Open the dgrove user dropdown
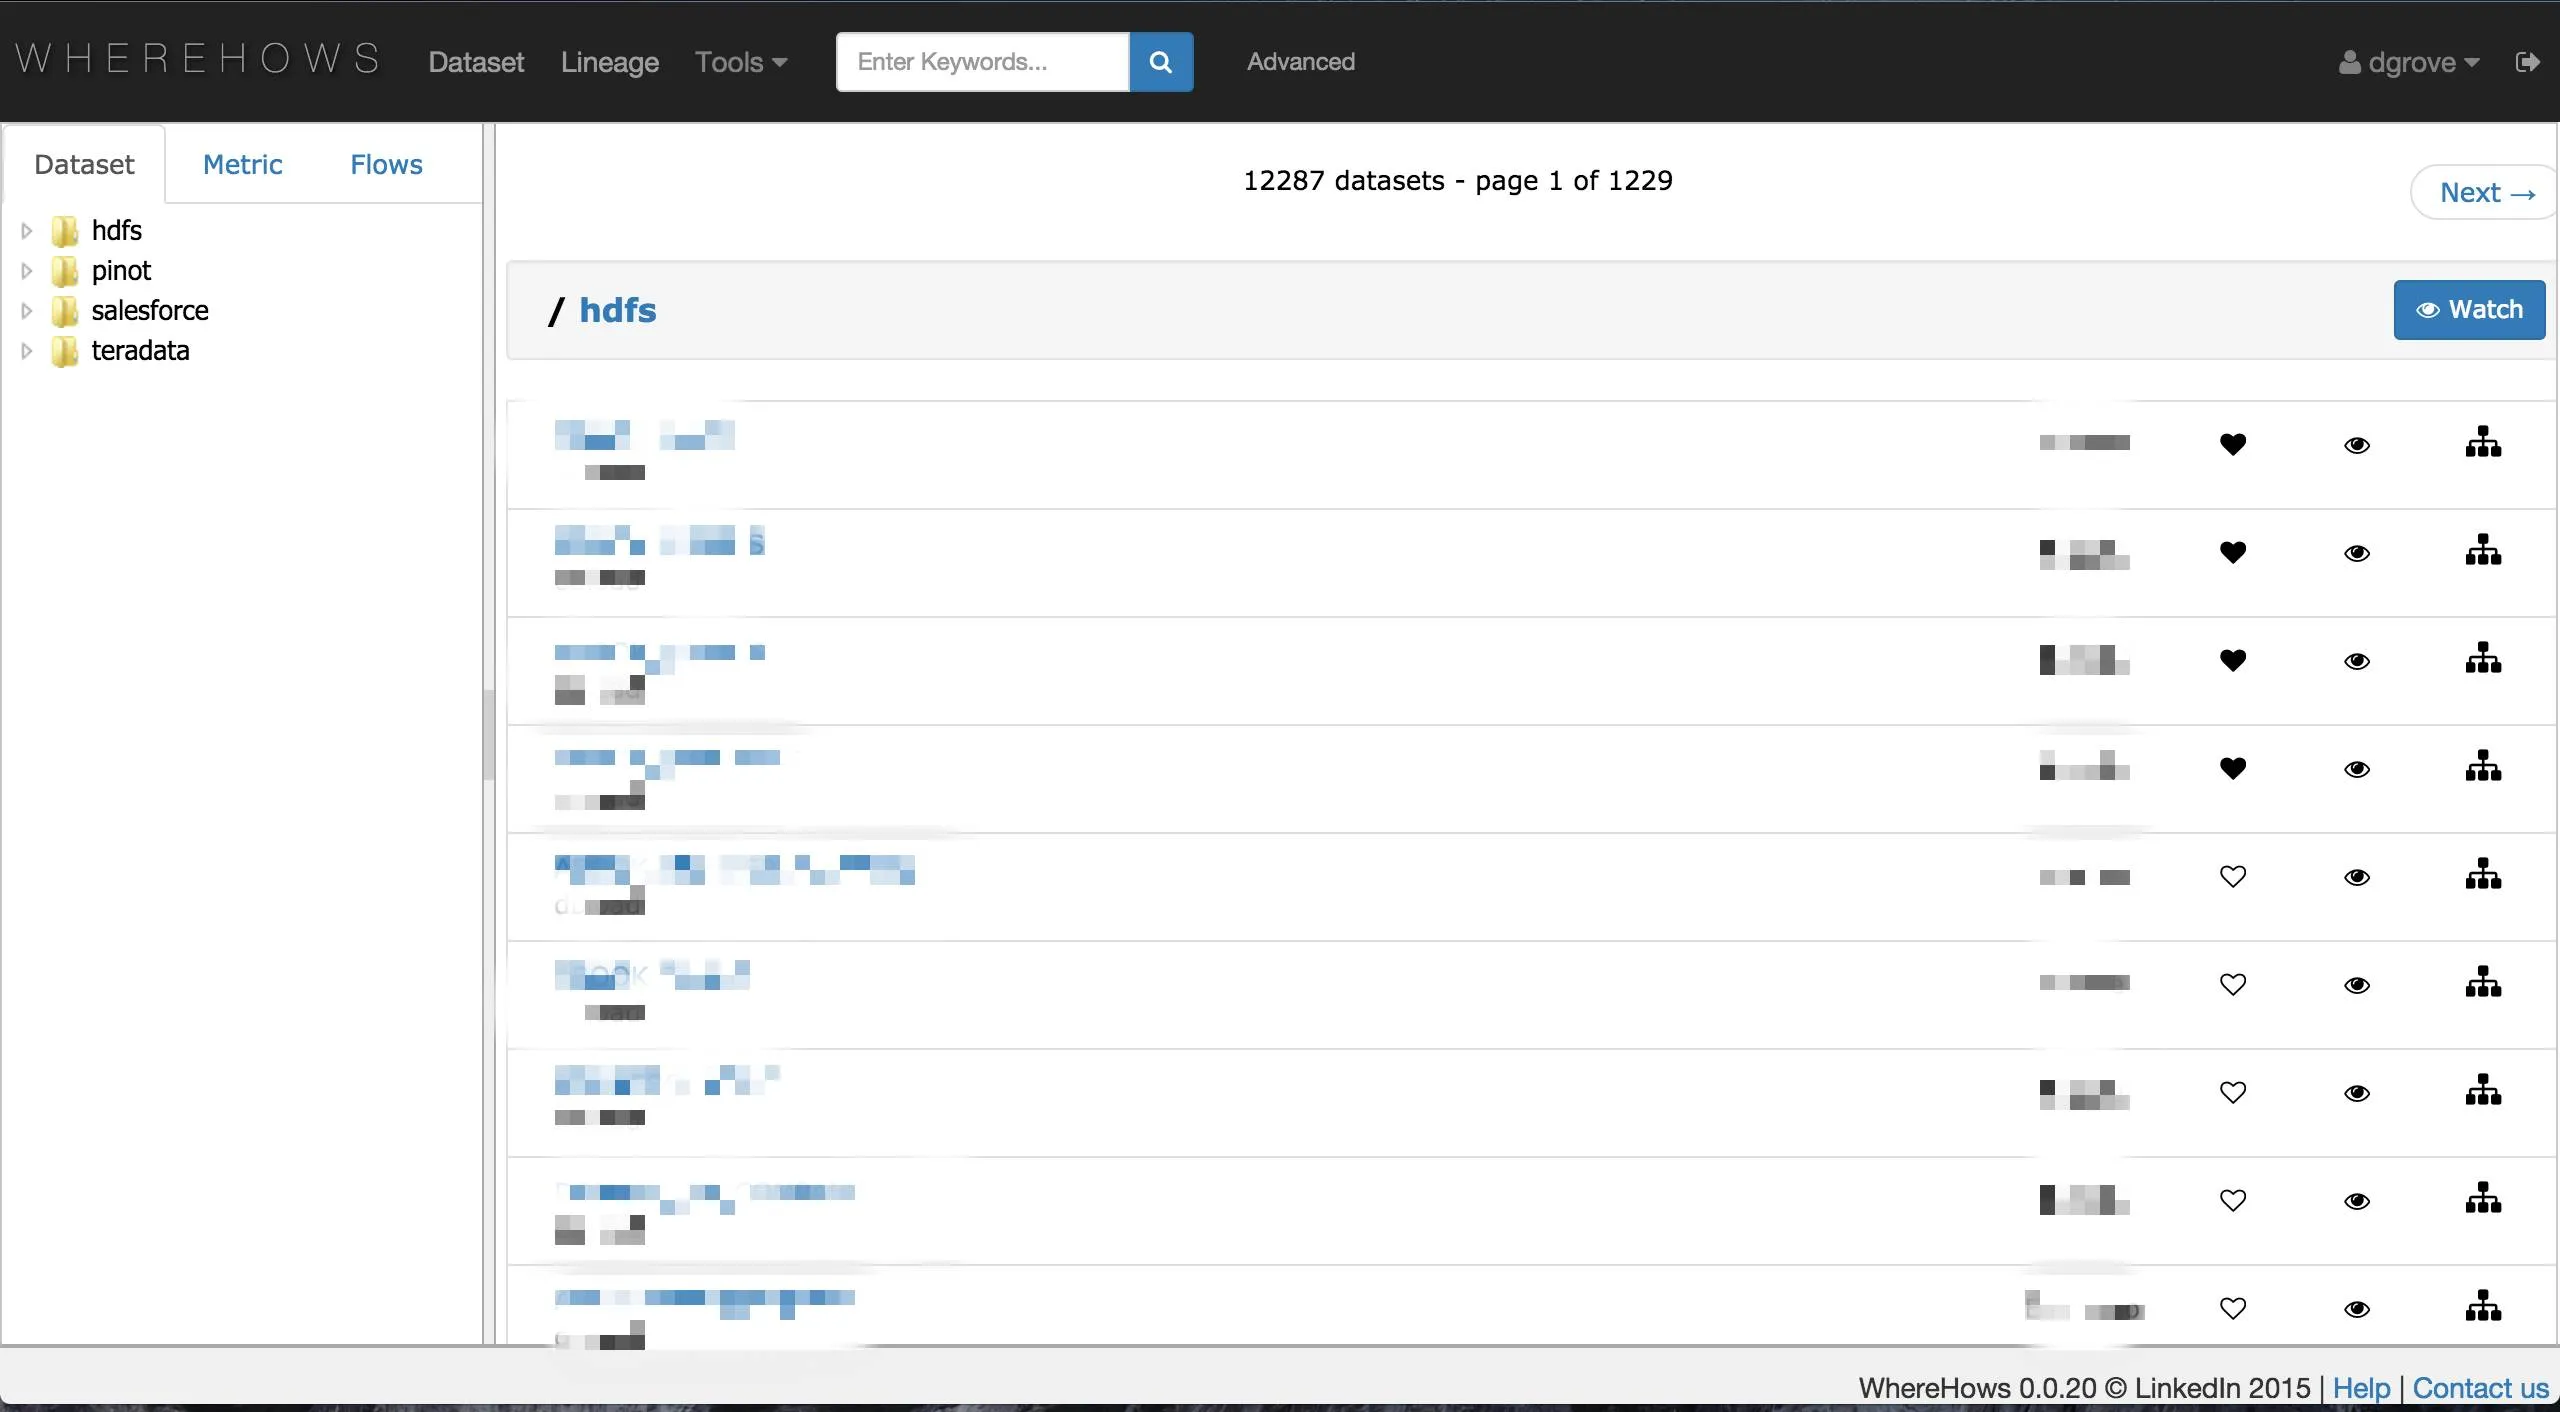Screen dimensions: 2560x1412 [x=2410, y=62]
